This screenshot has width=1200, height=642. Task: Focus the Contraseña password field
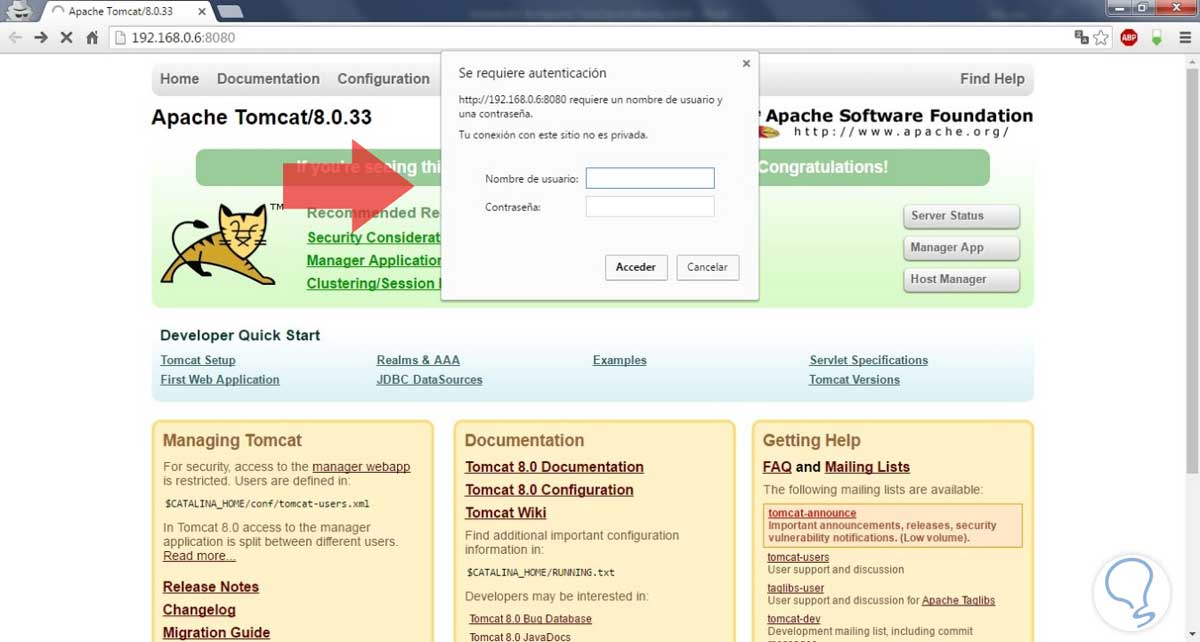[650, 207]
